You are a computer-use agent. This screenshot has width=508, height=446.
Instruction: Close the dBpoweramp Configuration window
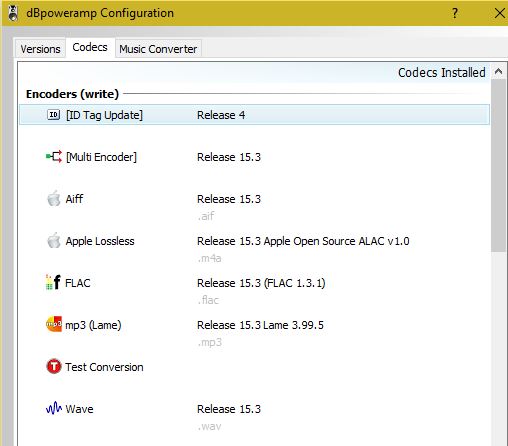(x=499, y=13)
